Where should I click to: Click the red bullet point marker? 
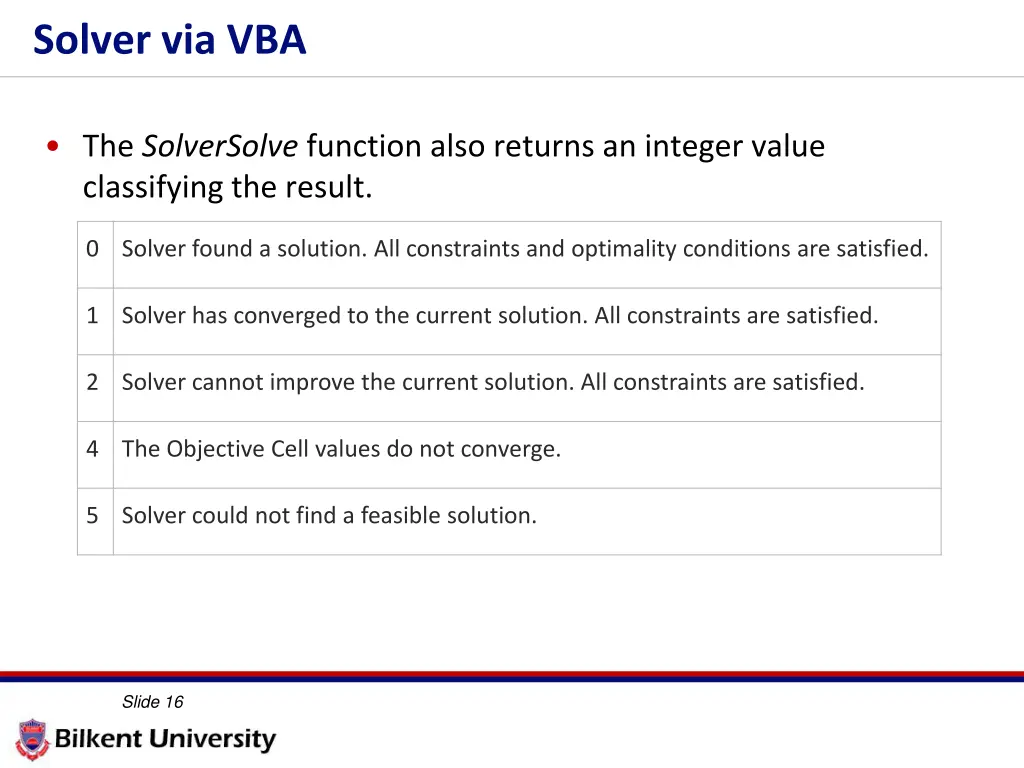coord(51,146)
